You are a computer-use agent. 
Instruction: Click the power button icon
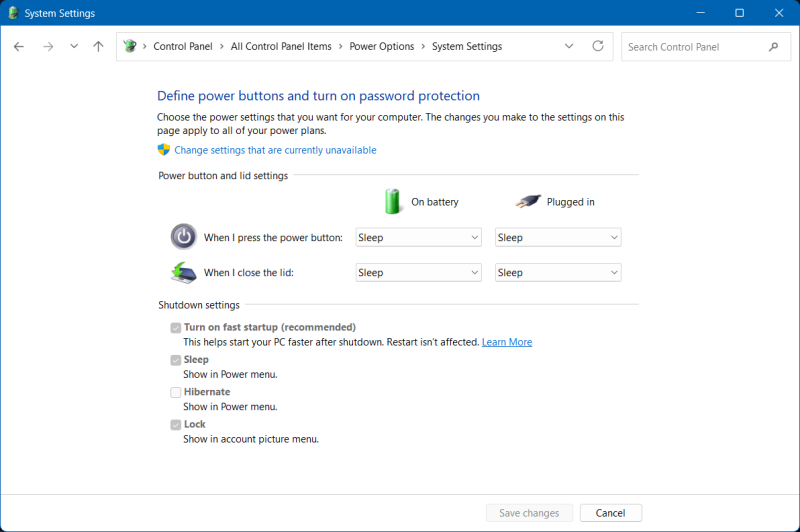point(183,237)
